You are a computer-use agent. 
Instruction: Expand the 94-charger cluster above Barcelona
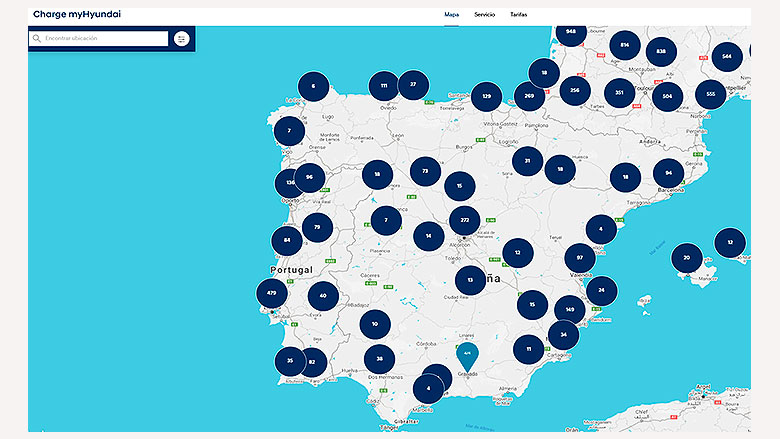(x=669, y=174)
